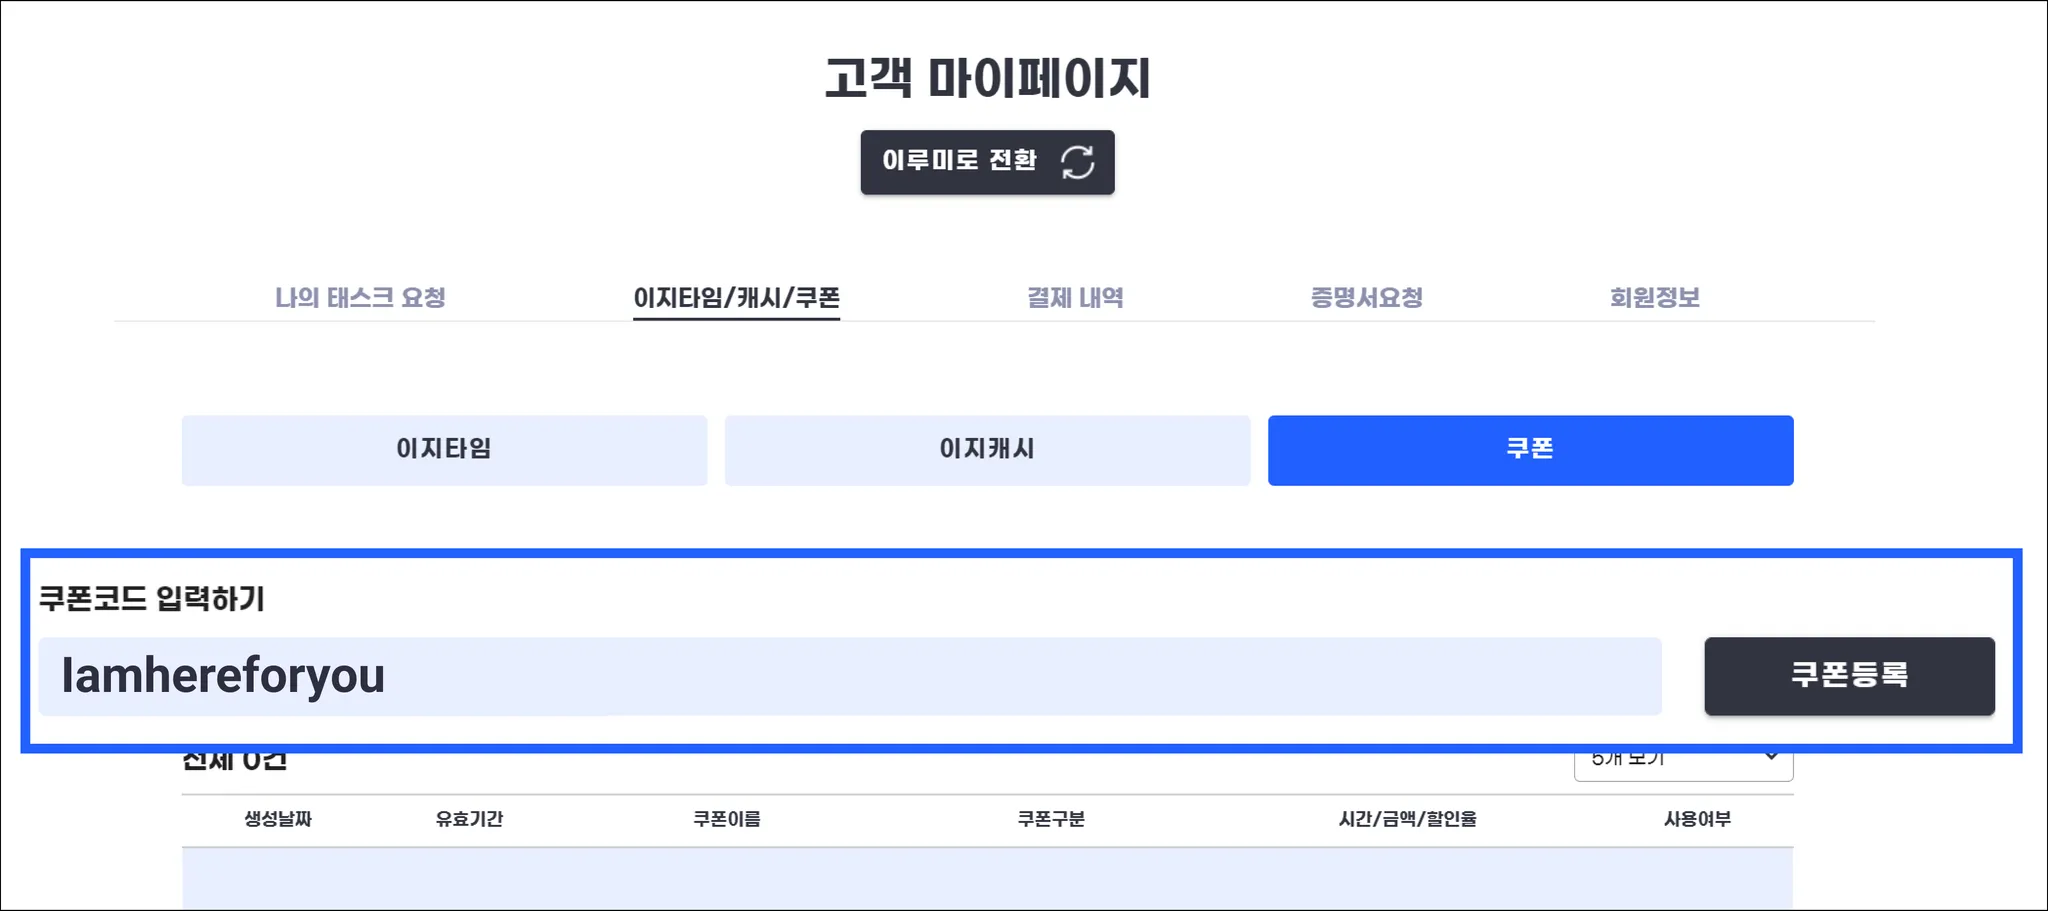Click the coupon code input field
The width and height of the screenshot is (2048, 911).
point(850,676)
